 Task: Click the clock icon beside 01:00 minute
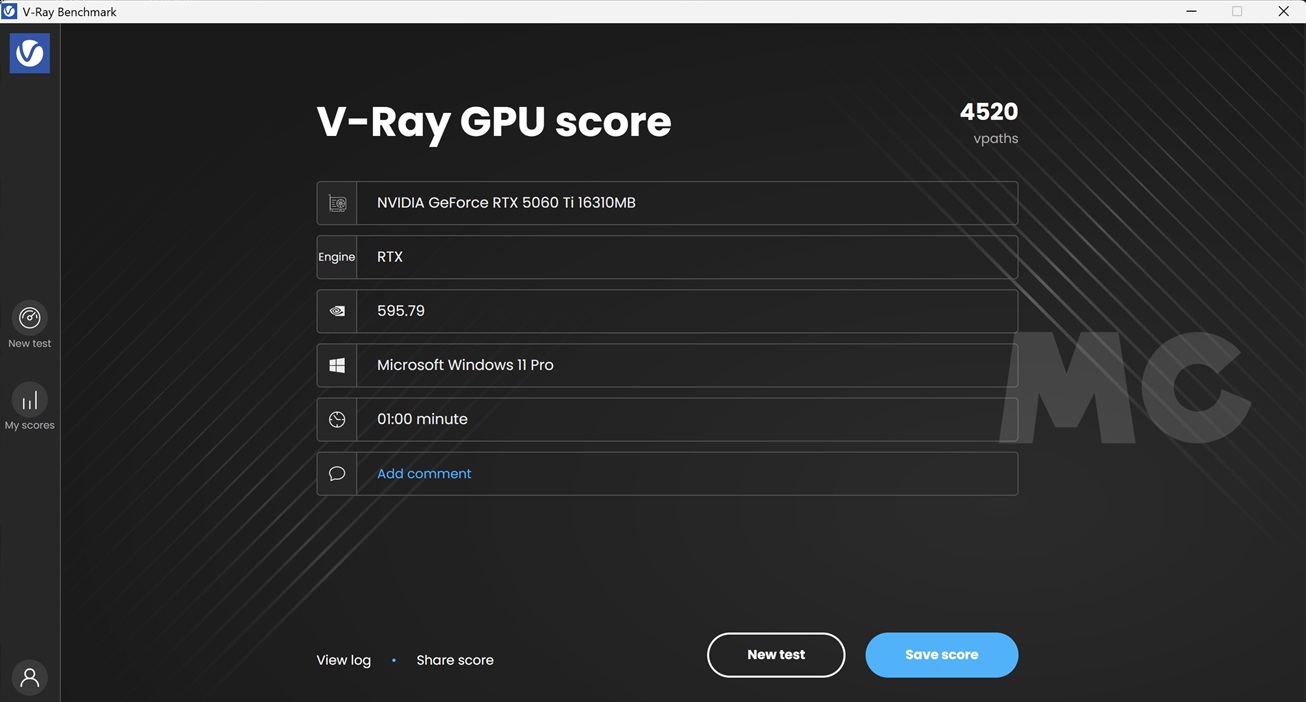click(x=337, y=420)
